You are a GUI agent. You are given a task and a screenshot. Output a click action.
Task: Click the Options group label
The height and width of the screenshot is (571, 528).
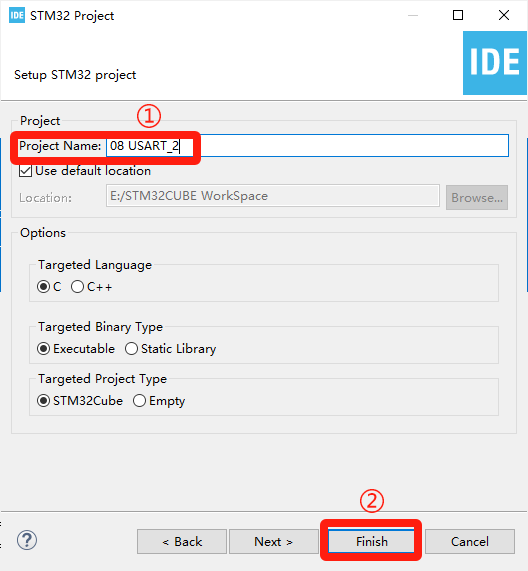[43, 233]
